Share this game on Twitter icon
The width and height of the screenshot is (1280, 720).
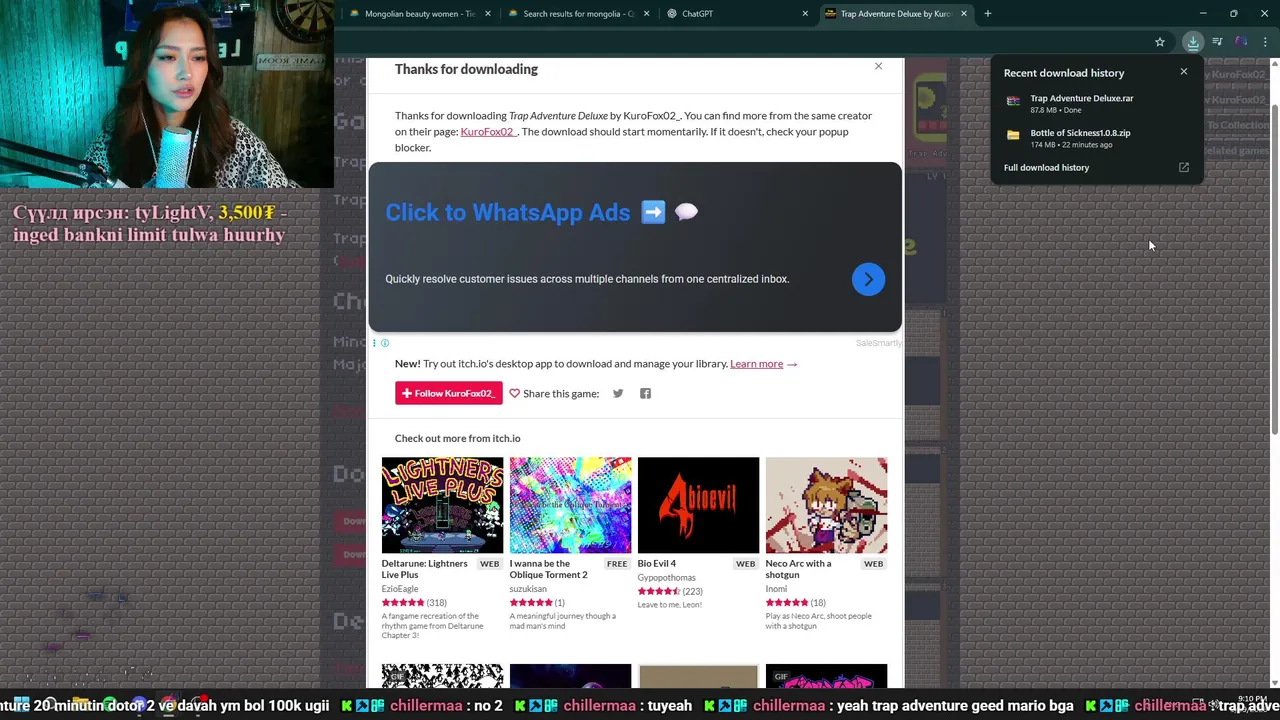[618, 393]
